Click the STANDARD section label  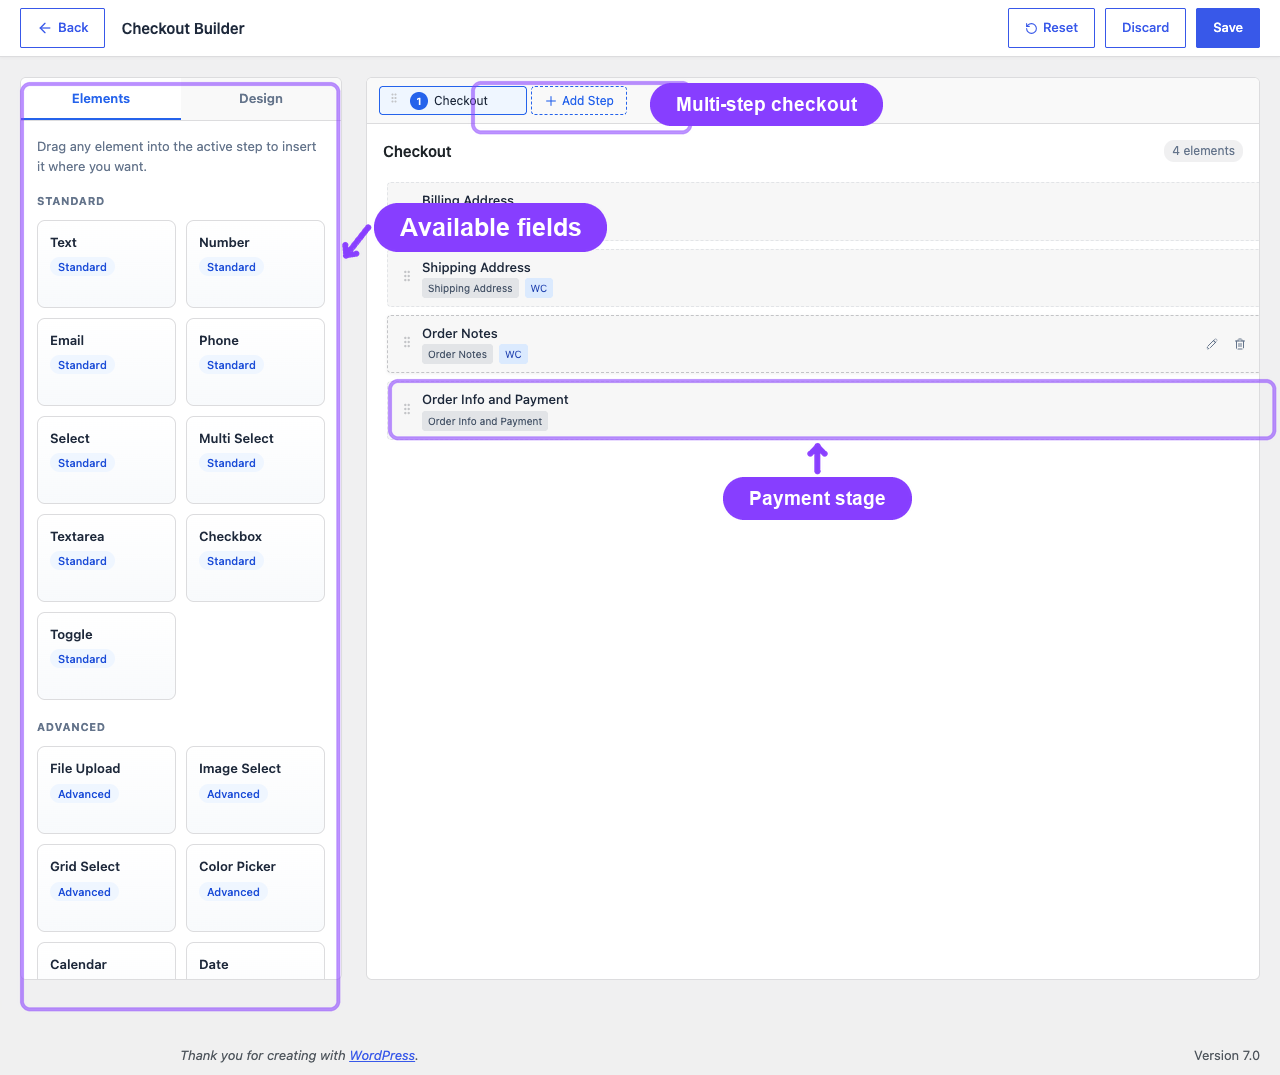[71, 201]
